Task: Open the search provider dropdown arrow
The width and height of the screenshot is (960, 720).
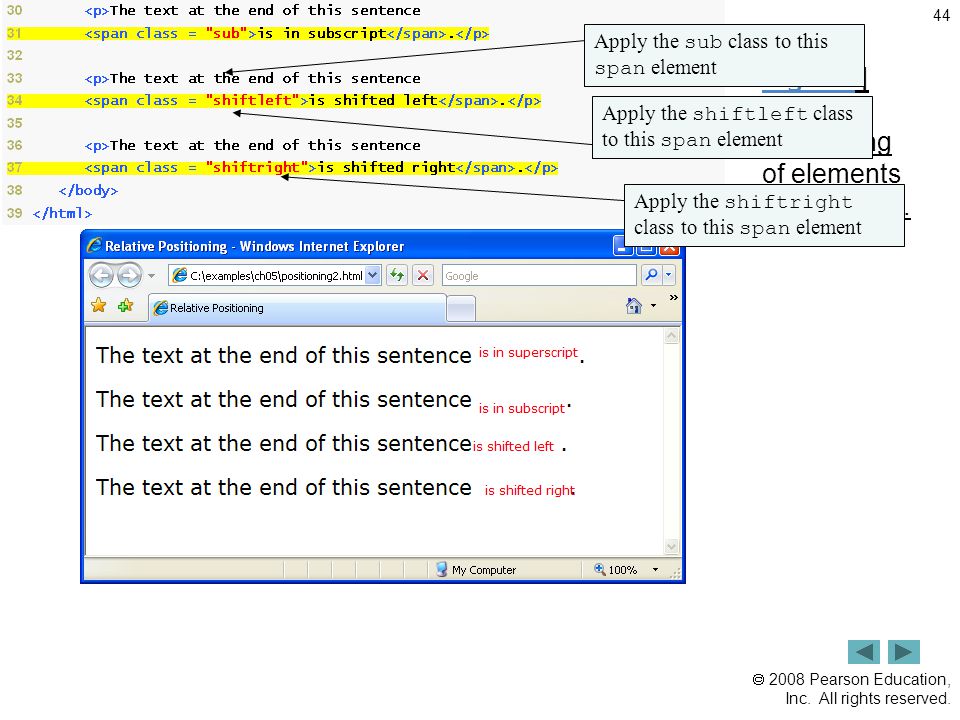Action: click(x=669, y=275)
